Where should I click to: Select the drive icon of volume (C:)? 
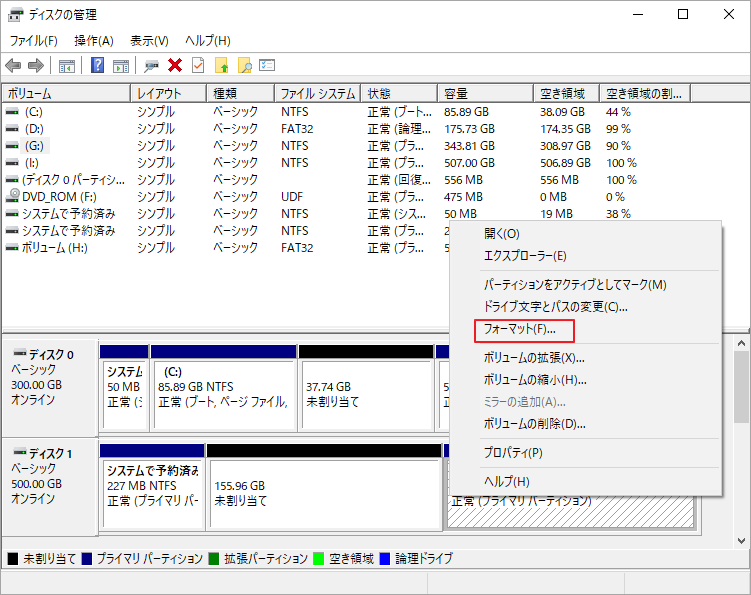(x=12, y=112)
